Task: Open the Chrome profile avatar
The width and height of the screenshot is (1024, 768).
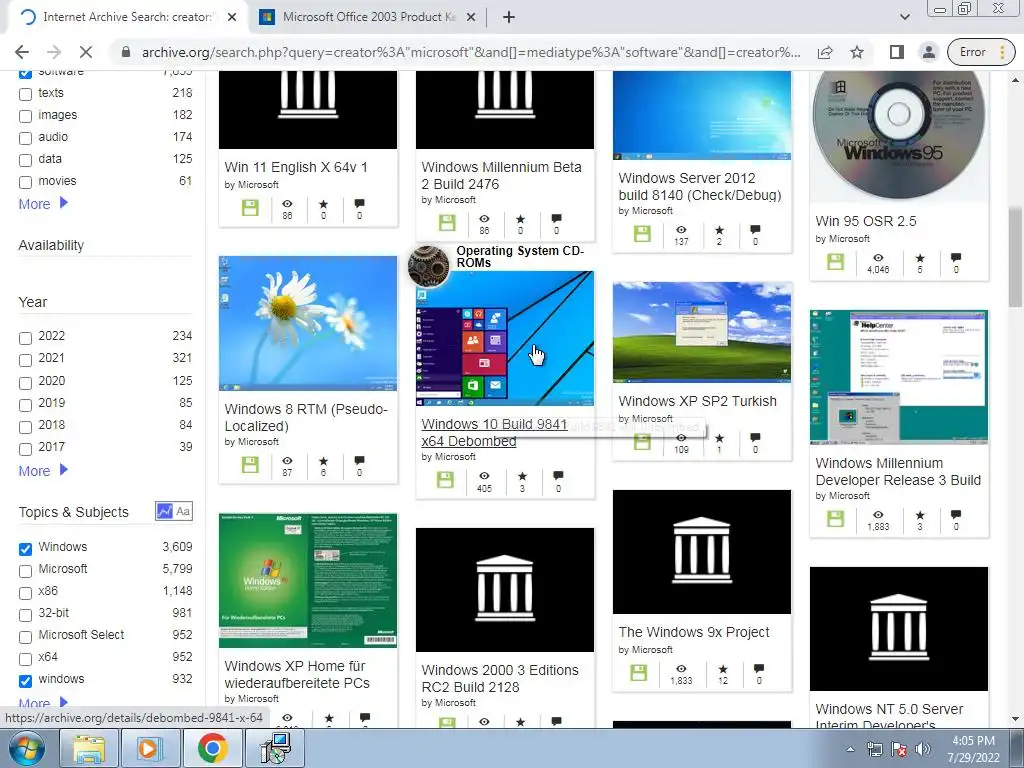Action: tap(928, 52)
